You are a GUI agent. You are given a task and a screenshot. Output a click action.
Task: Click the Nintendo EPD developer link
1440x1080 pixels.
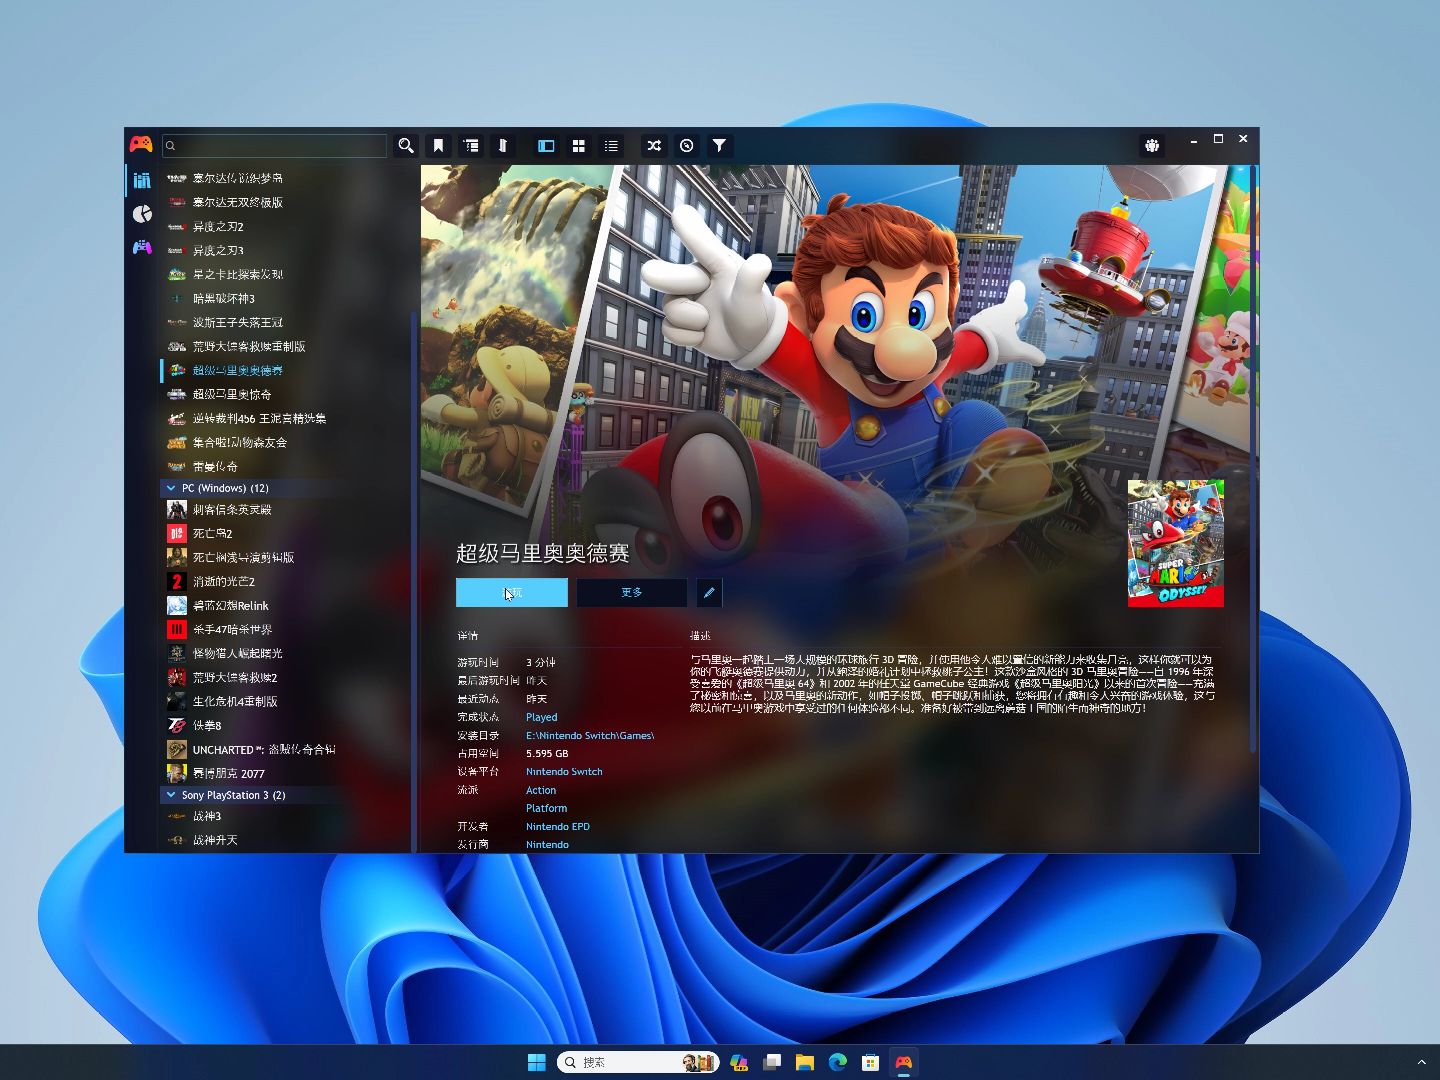pyautogui.click(x=558, y=827)
